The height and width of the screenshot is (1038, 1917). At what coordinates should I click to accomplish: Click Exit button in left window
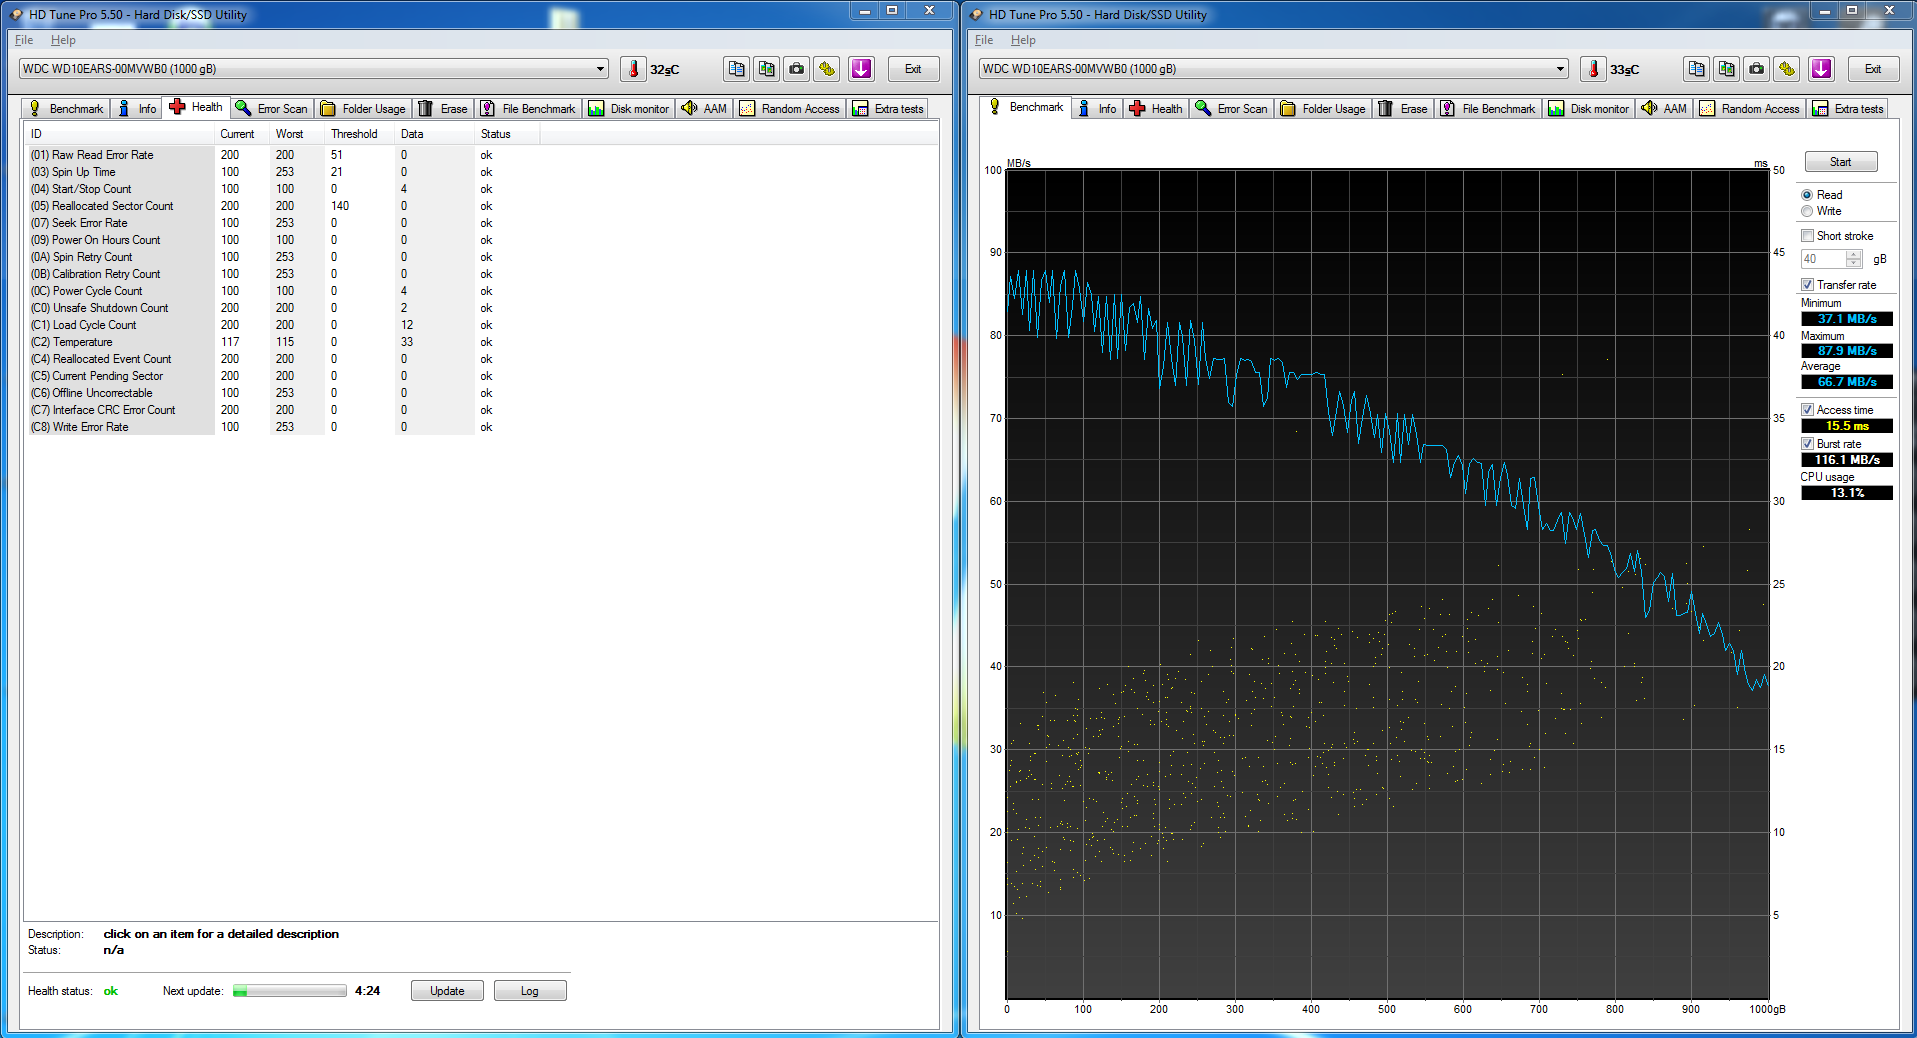pyautogui.click(x=913, y=69)
